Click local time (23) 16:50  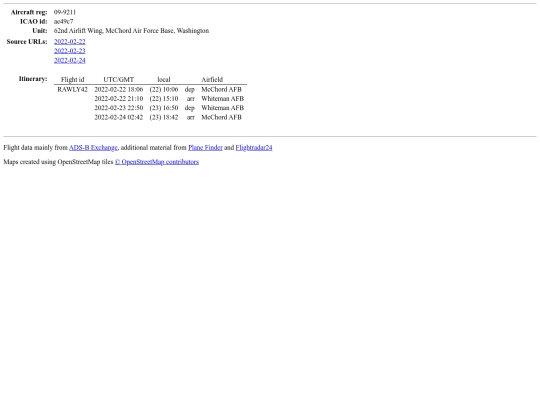click(164, 108)
